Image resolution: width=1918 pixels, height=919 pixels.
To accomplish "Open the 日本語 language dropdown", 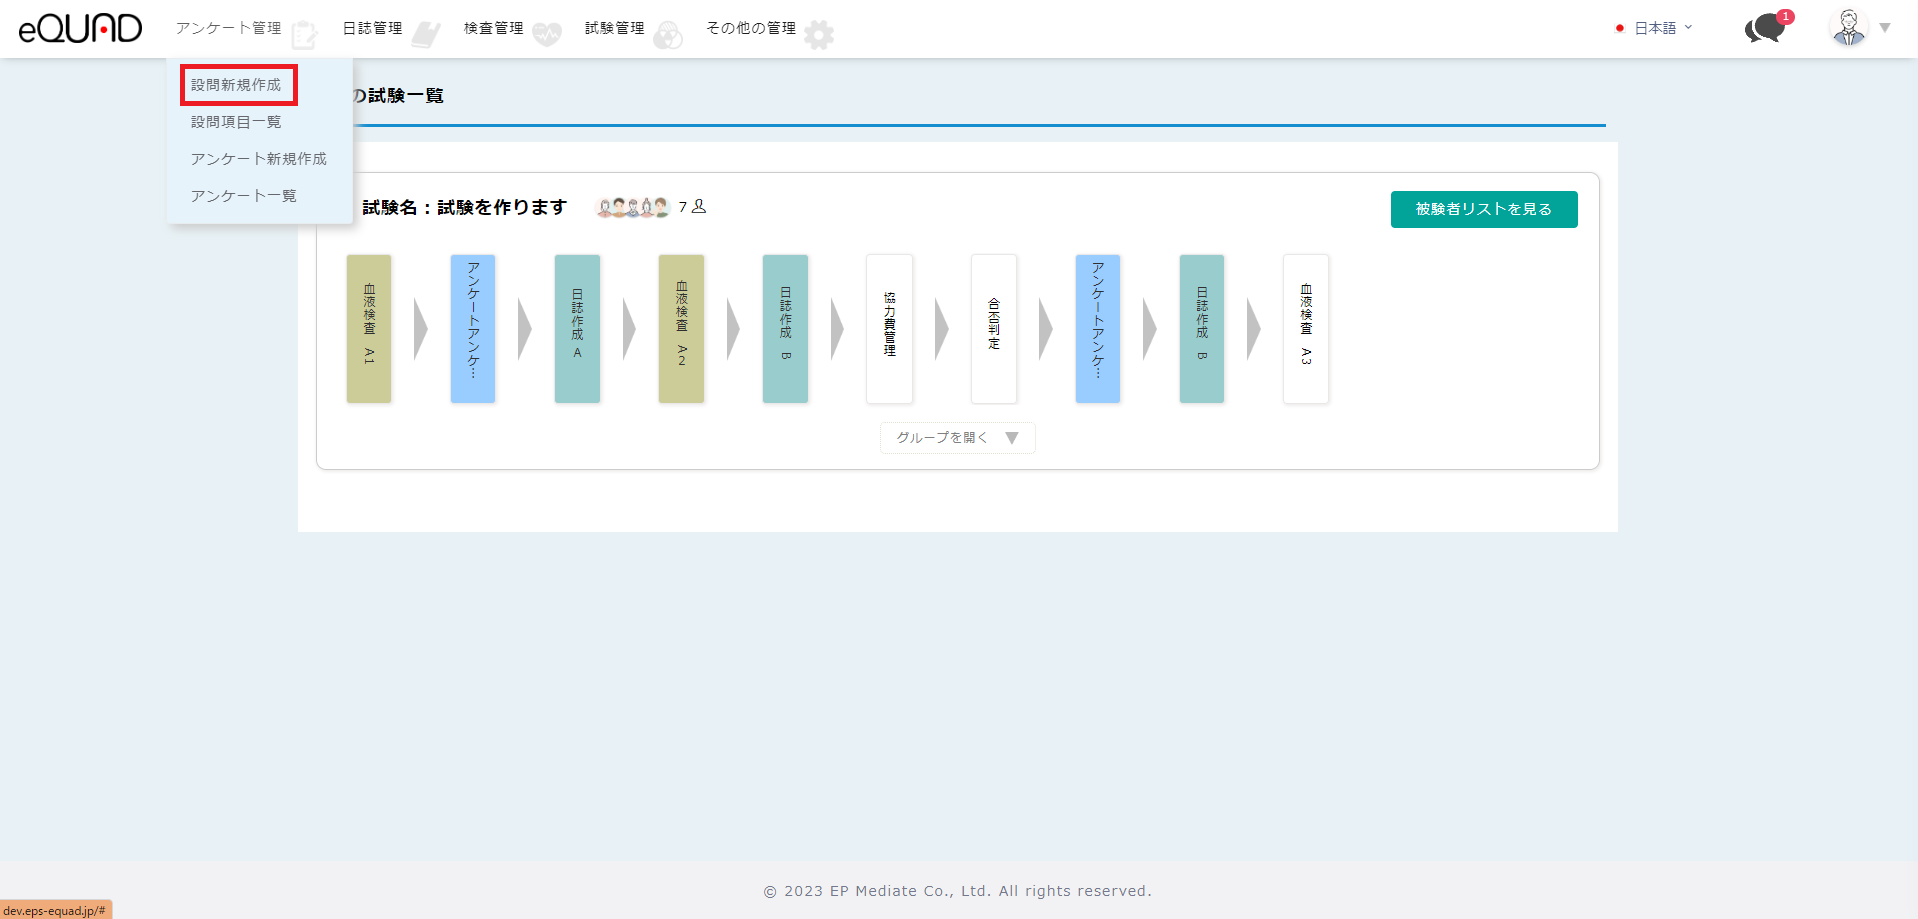I will (1656, 28).
